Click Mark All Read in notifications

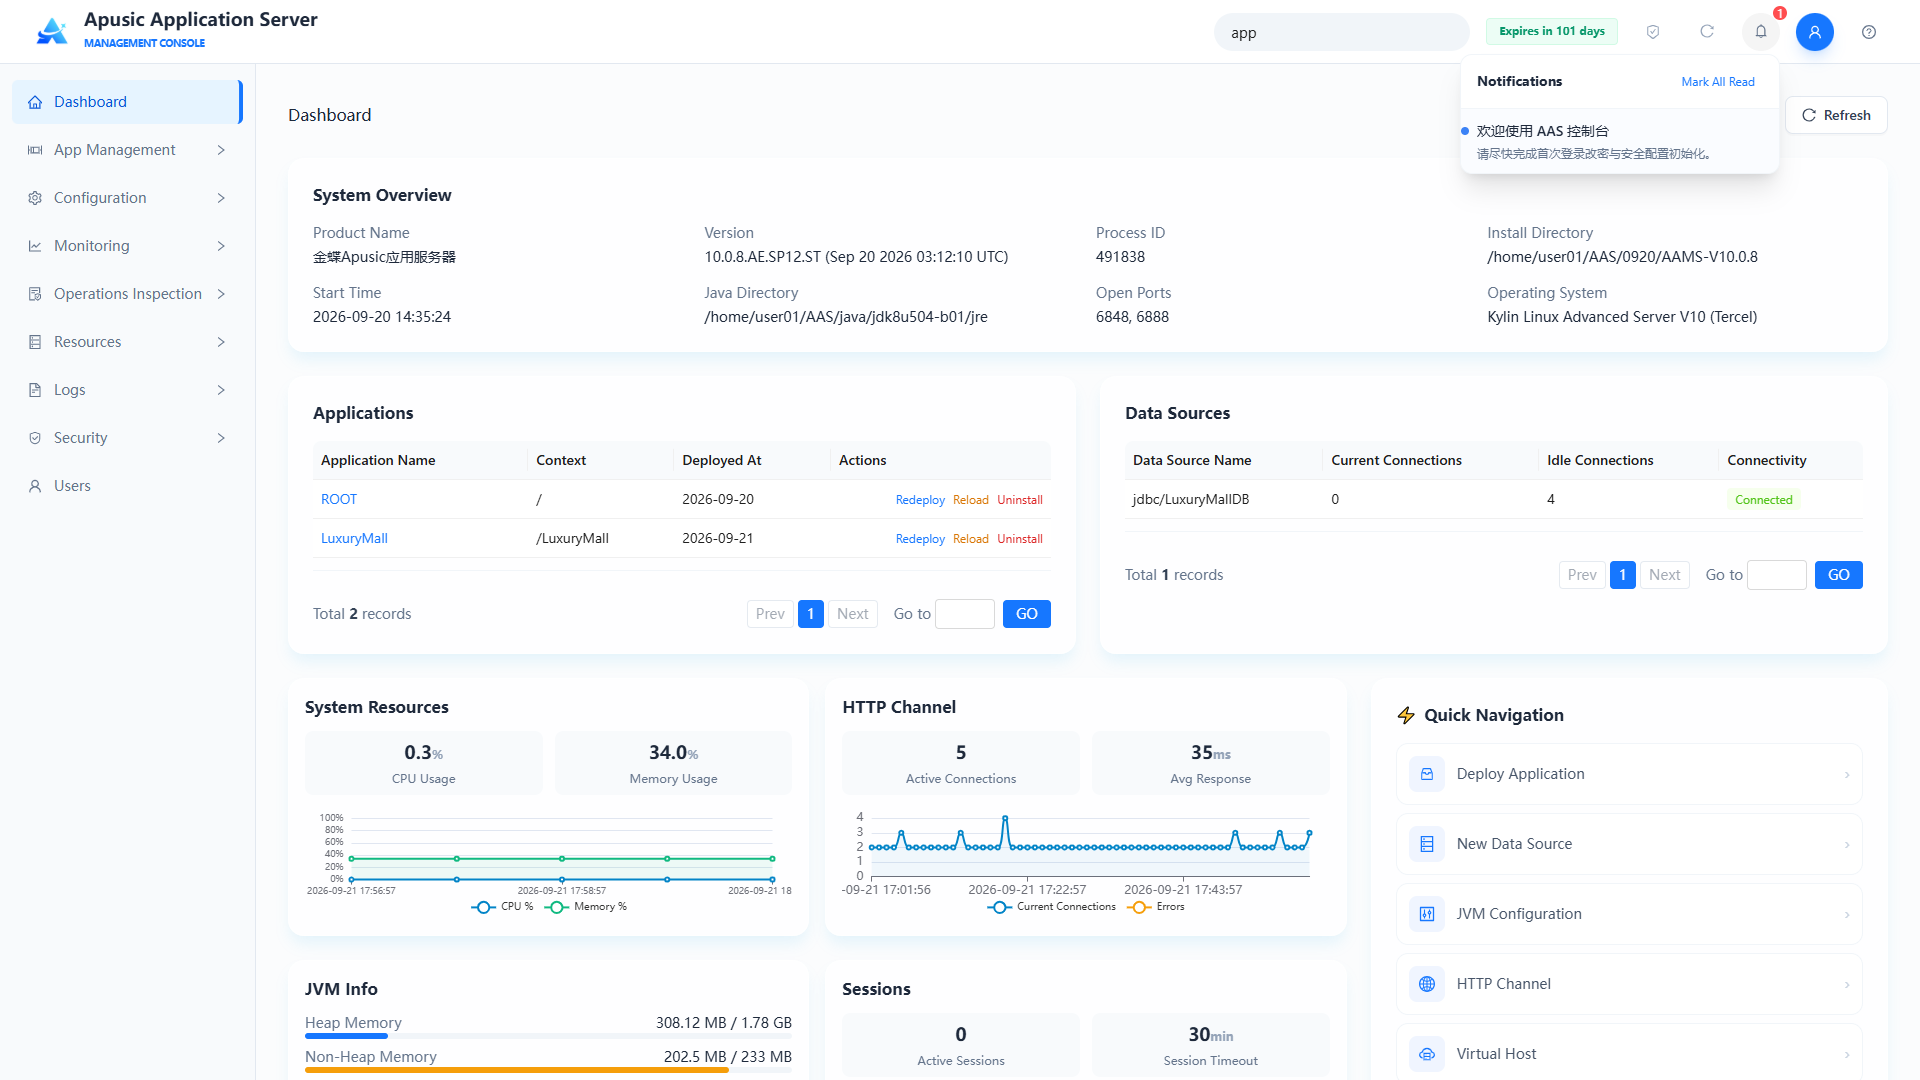(x=1718, y=82)
